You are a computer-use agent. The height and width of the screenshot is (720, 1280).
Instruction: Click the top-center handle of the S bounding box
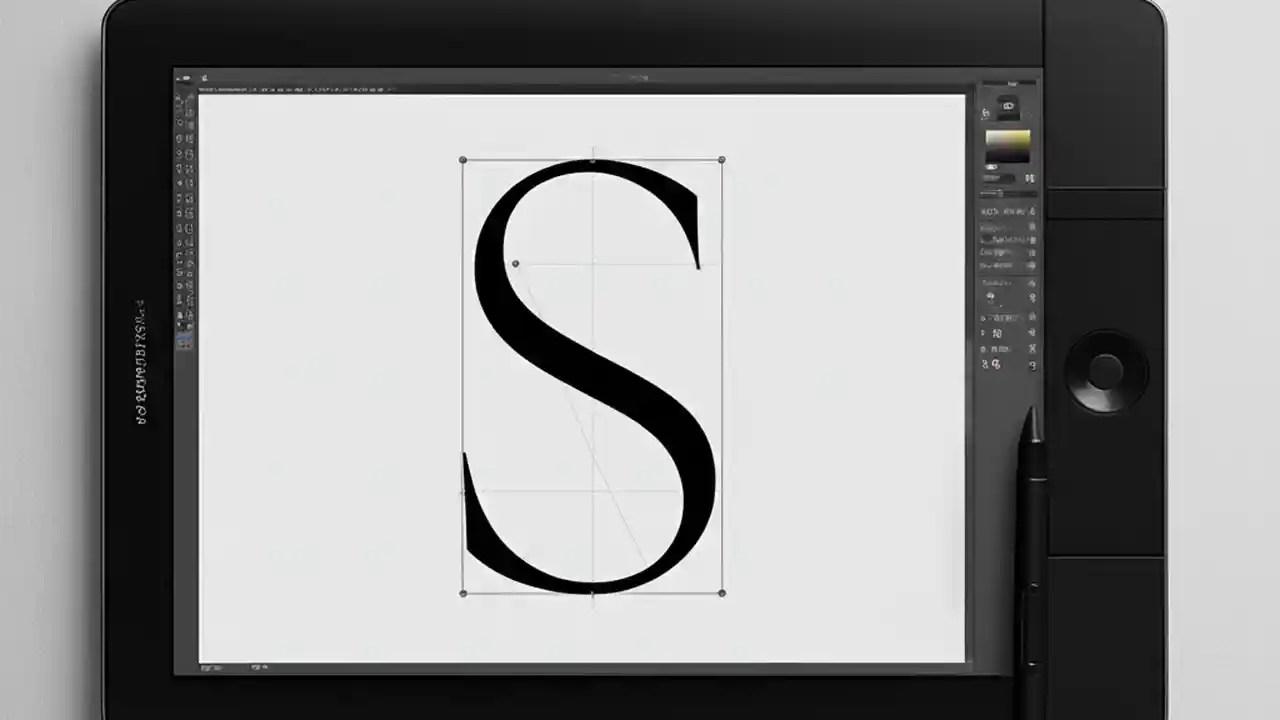592,159
